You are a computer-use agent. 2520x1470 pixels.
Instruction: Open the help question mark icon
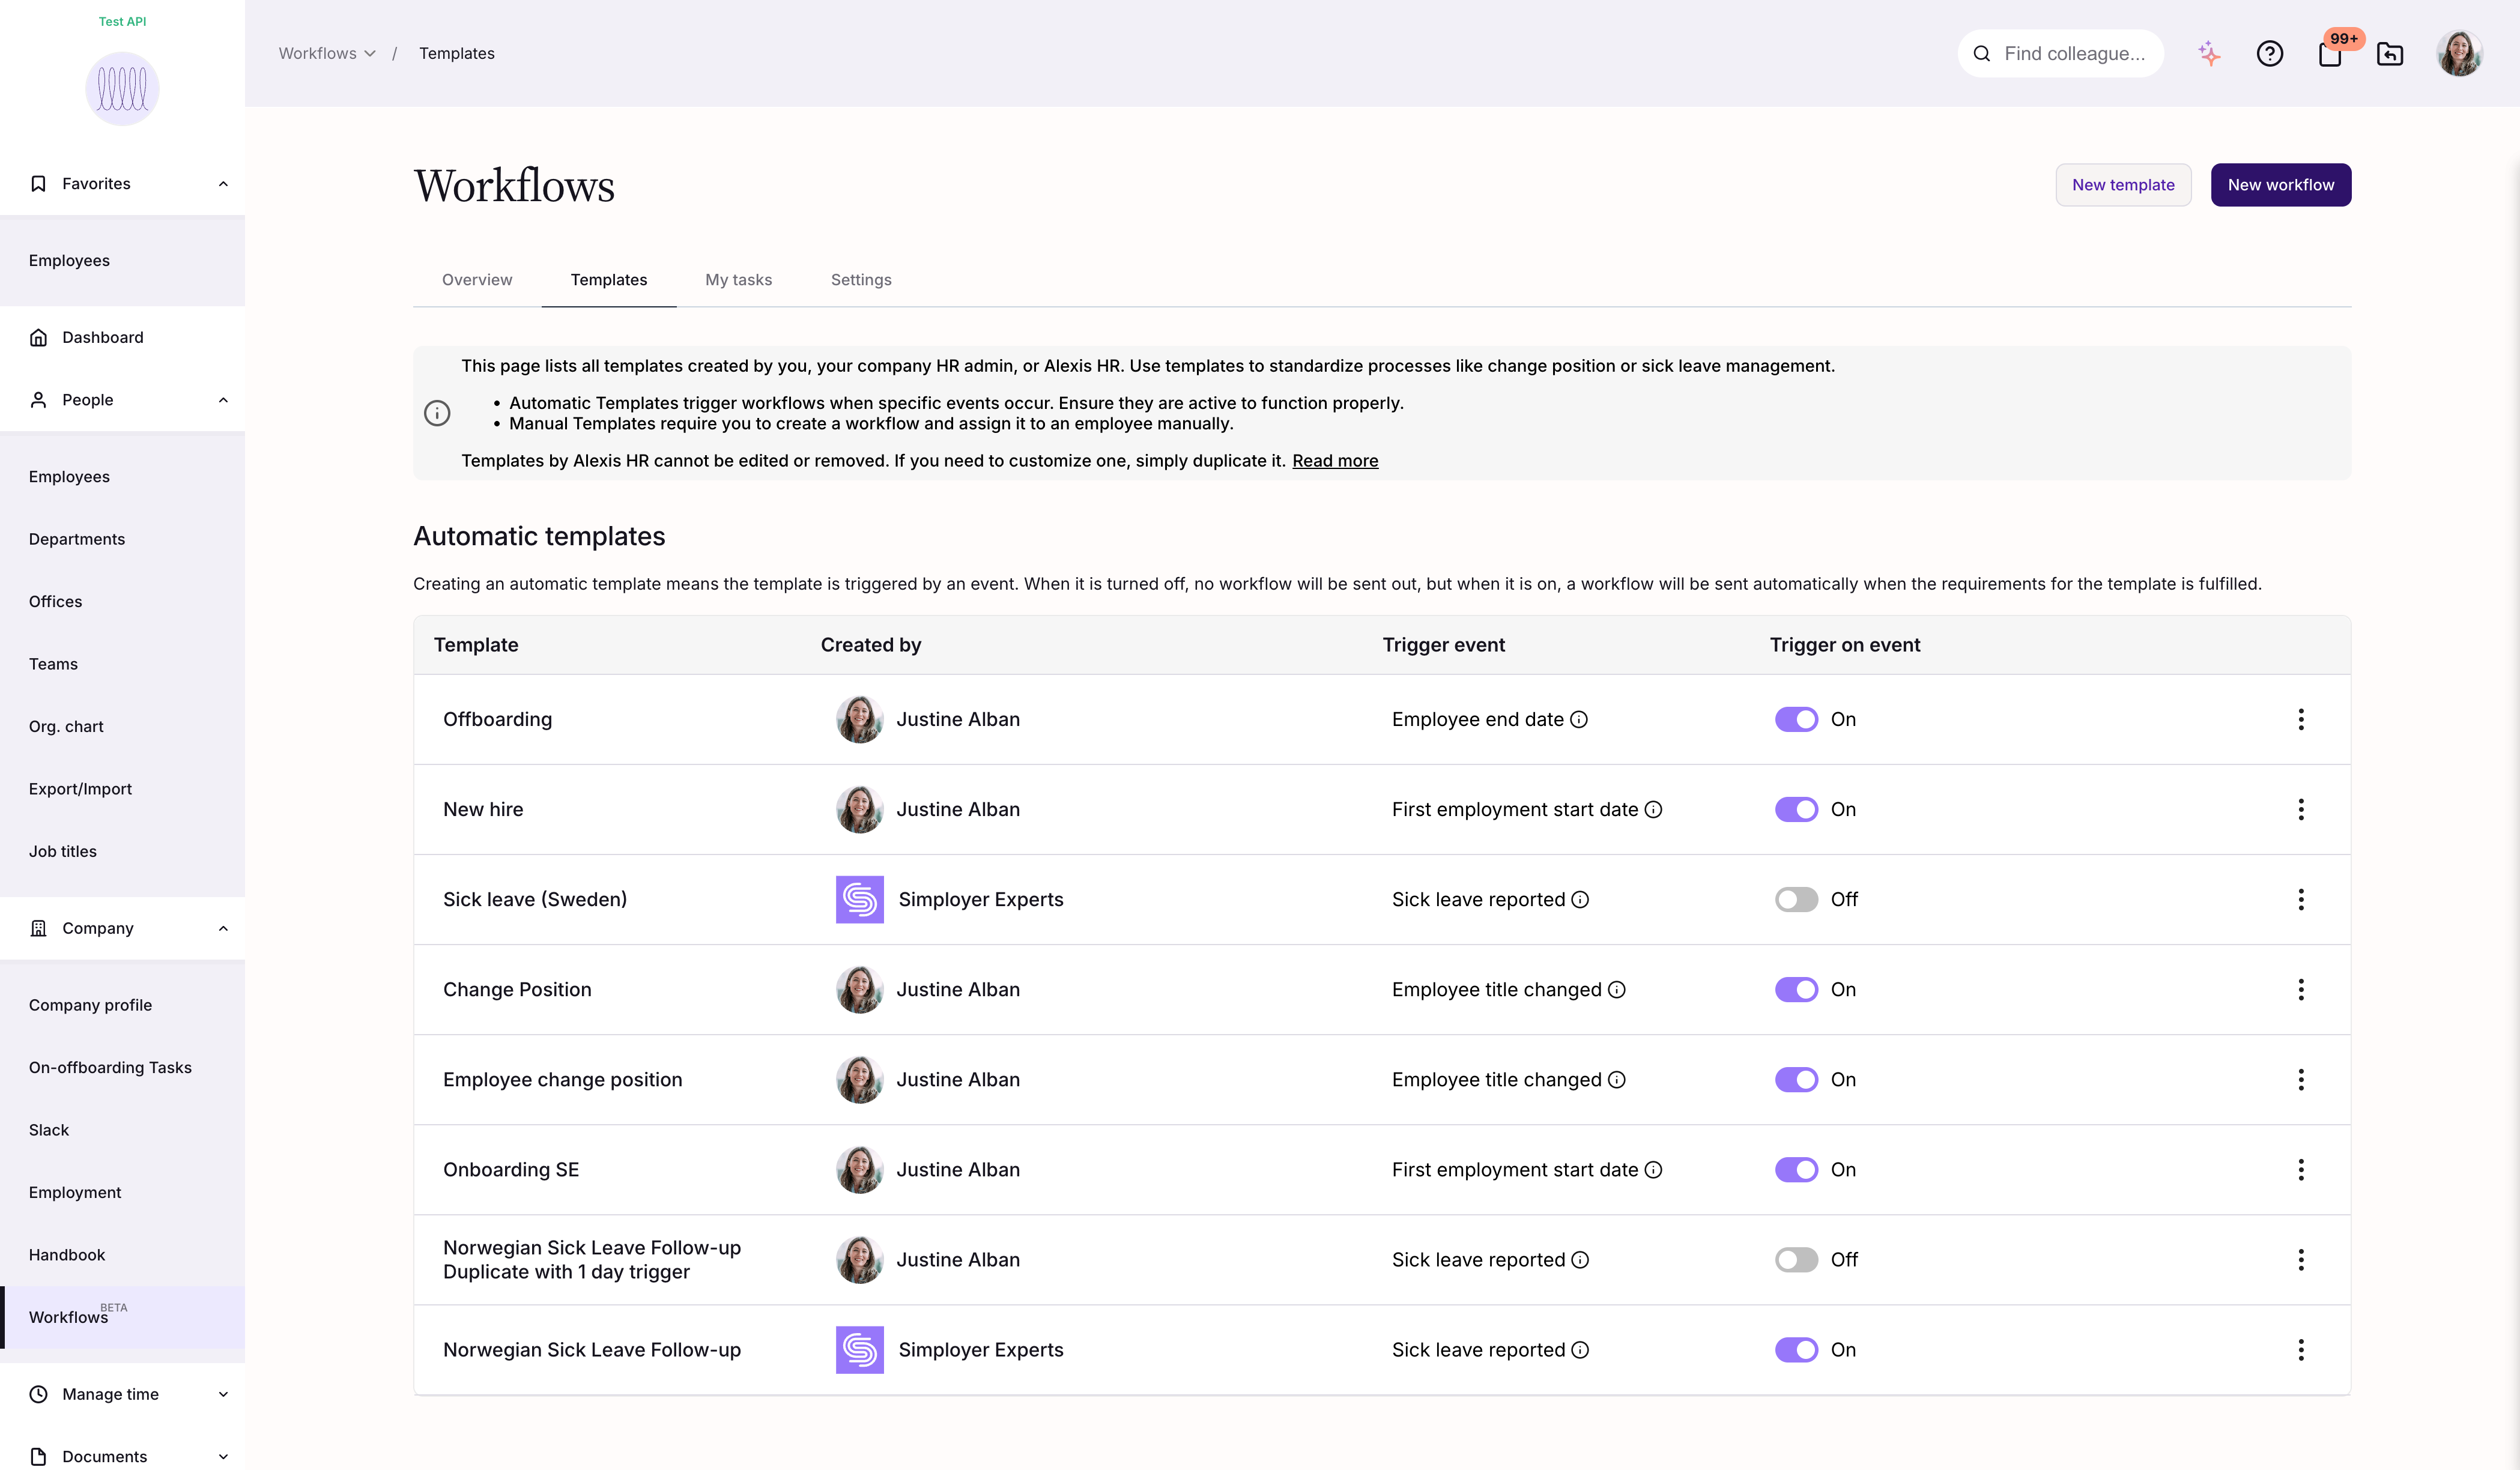[x=2270, y=54]
